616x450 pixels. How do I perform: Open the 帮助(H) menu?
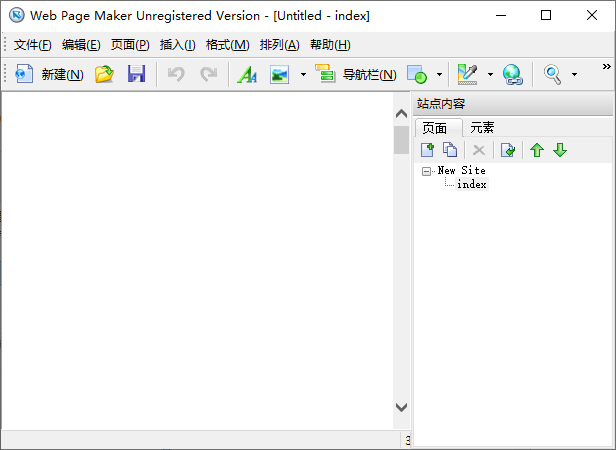[330, 45]
